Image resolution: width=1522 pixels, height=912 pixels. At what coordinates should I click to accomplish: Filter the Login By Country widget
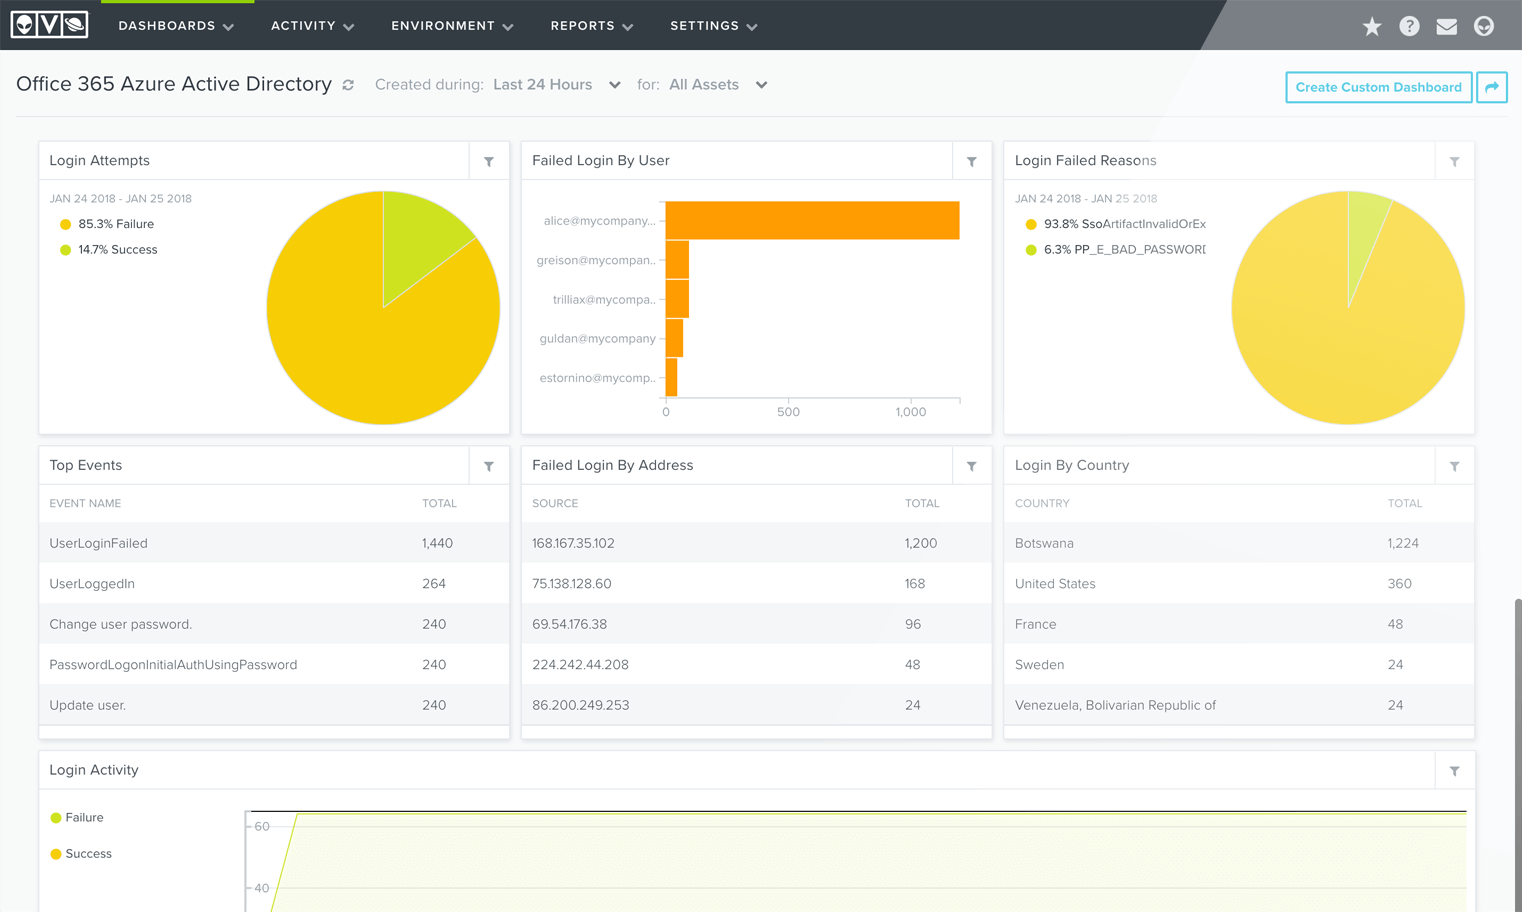1455,466
